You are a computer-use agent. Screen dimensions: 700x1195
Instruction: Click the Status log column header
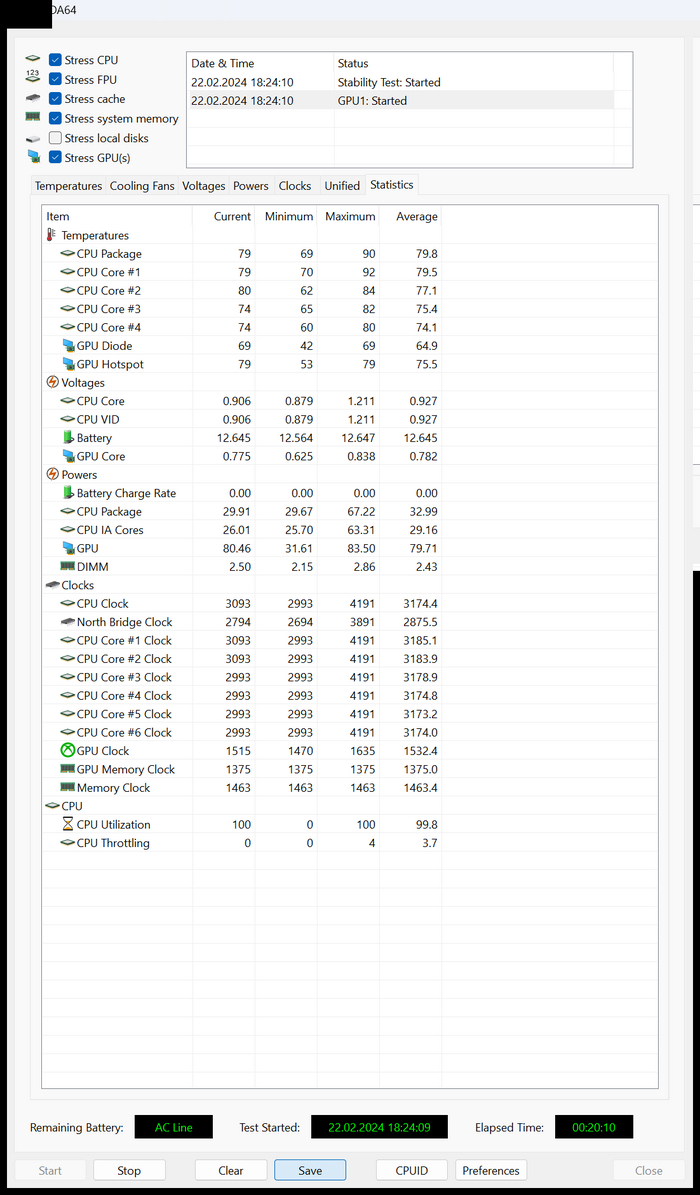[474, 63]
